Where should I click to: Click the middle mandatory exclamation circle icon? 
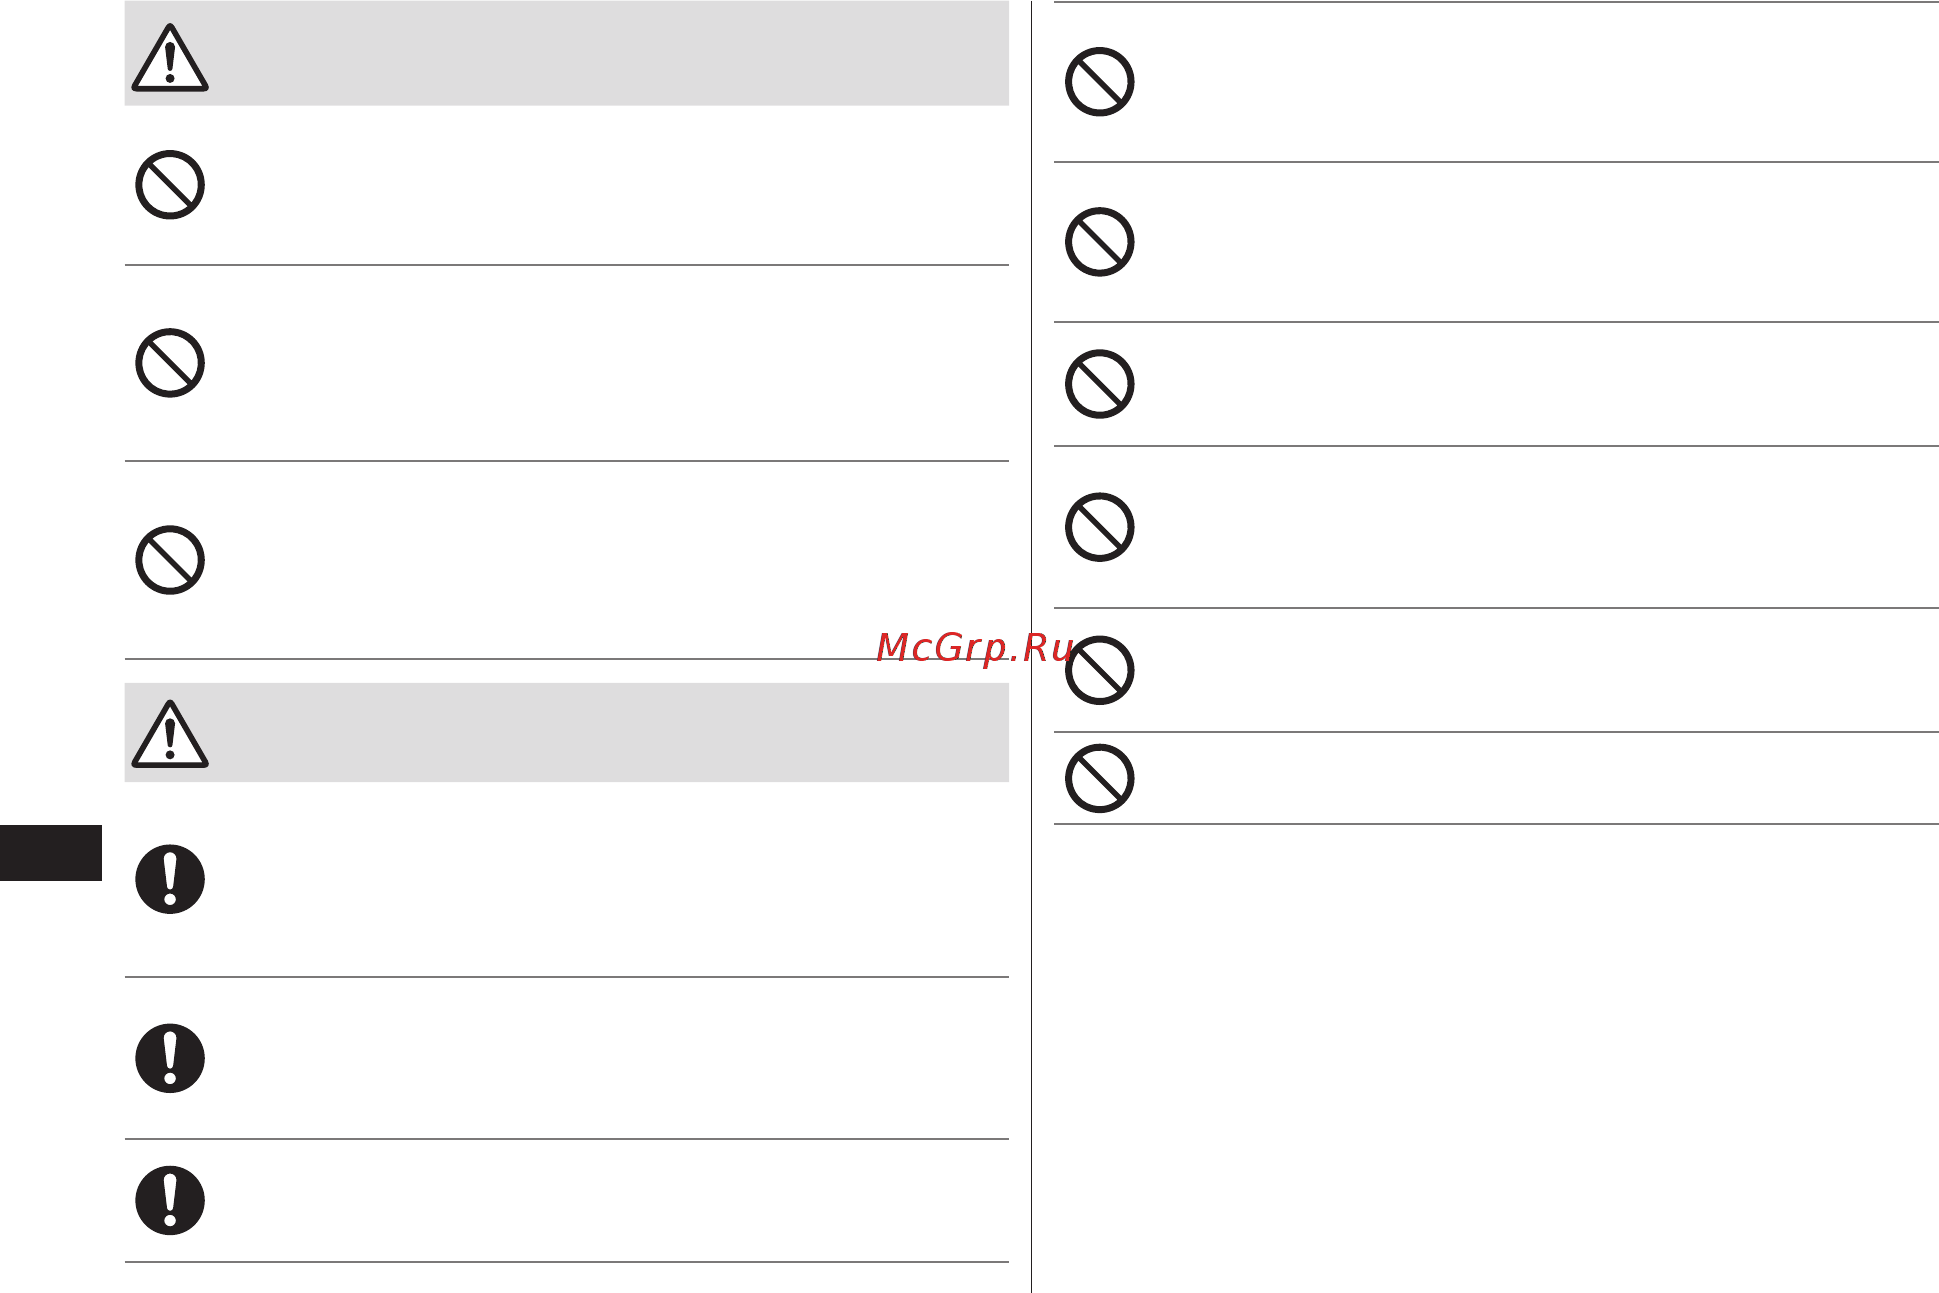(x=170, y=1058)
